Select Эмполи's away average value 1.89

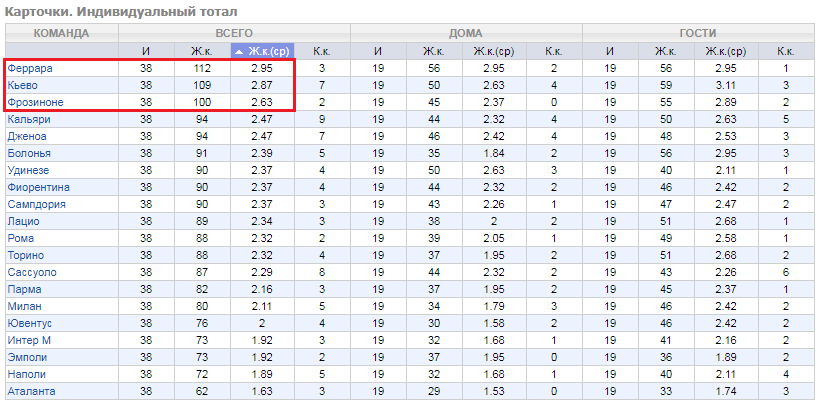point(726,358)
